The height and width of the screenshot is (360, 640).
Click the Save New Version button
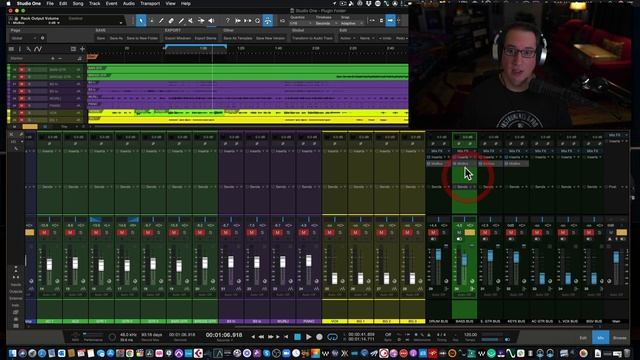pos(270,38)
